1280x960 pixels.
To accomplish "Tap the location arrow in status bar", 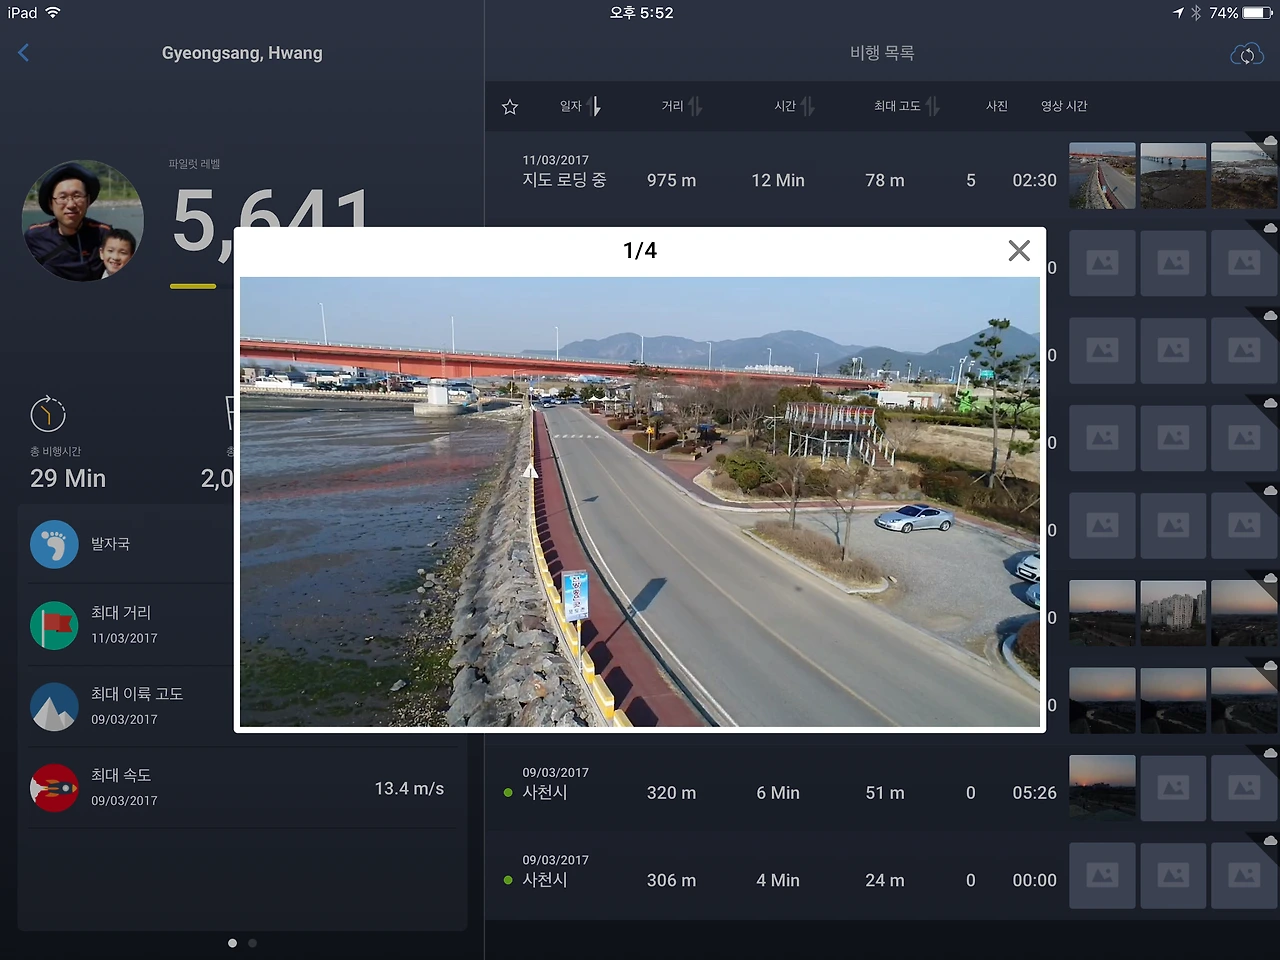I will 1178,13.
